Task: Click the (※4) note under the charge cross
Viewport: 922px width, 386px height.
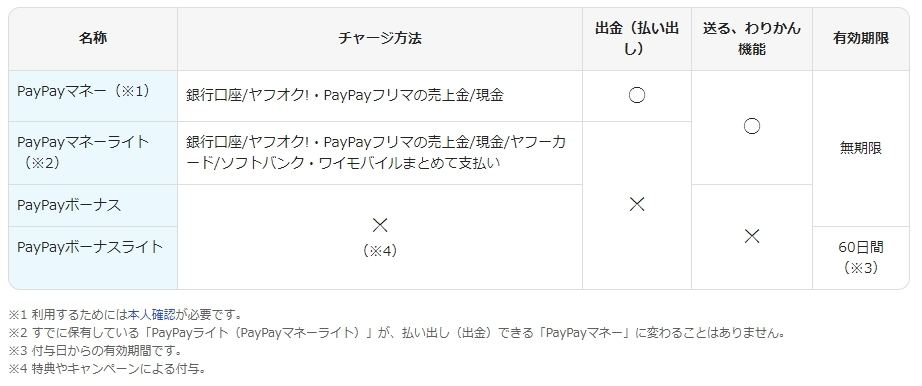Action: (x=380, y=251)
